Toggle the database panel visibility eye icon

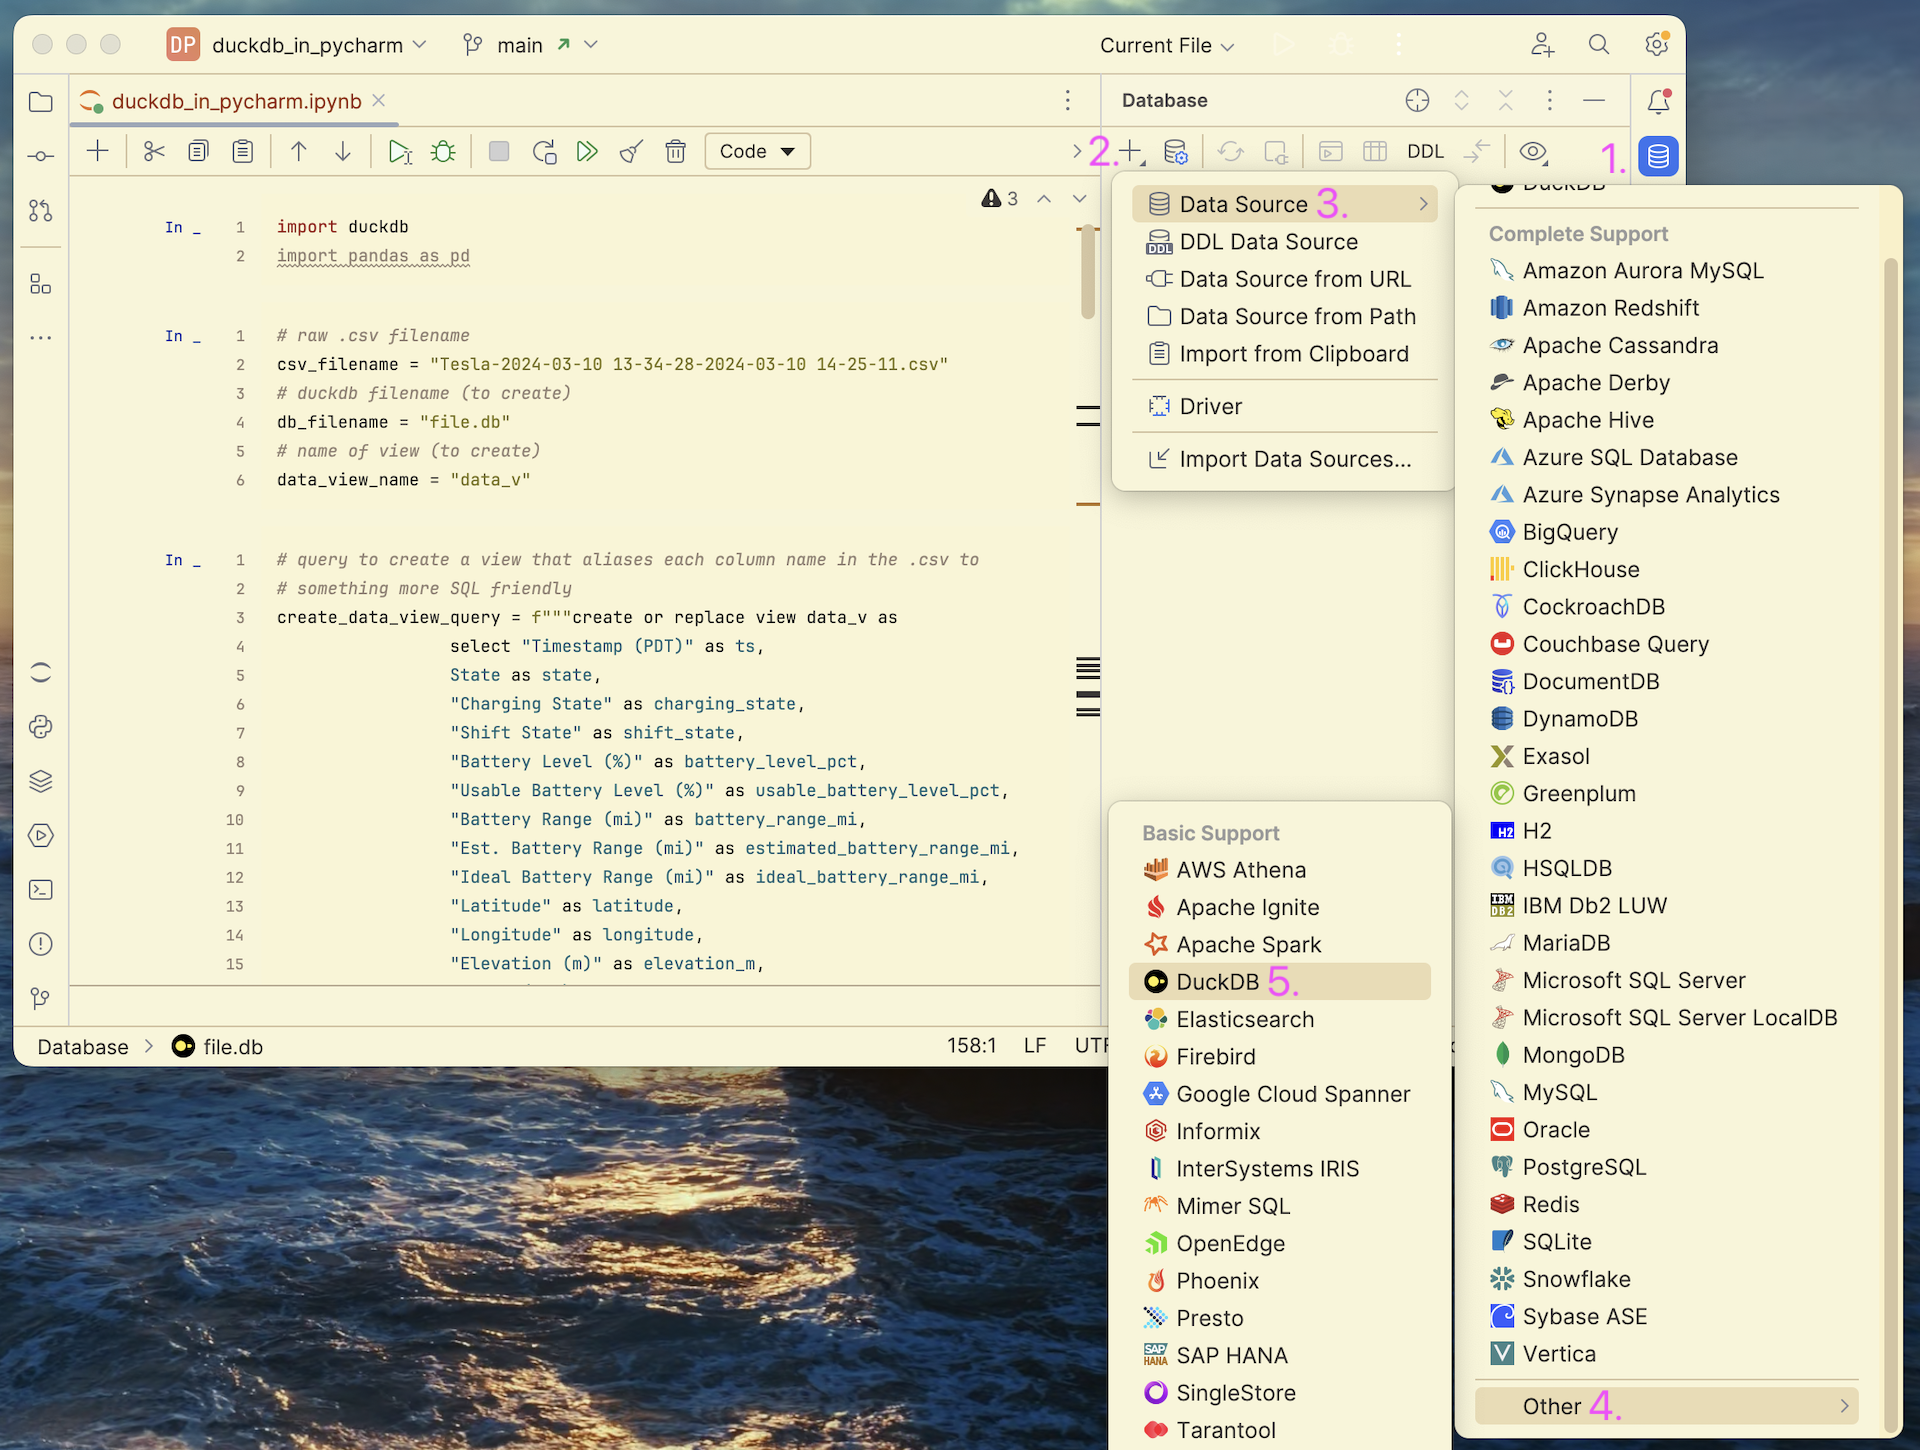click(x=1533, y=151)
